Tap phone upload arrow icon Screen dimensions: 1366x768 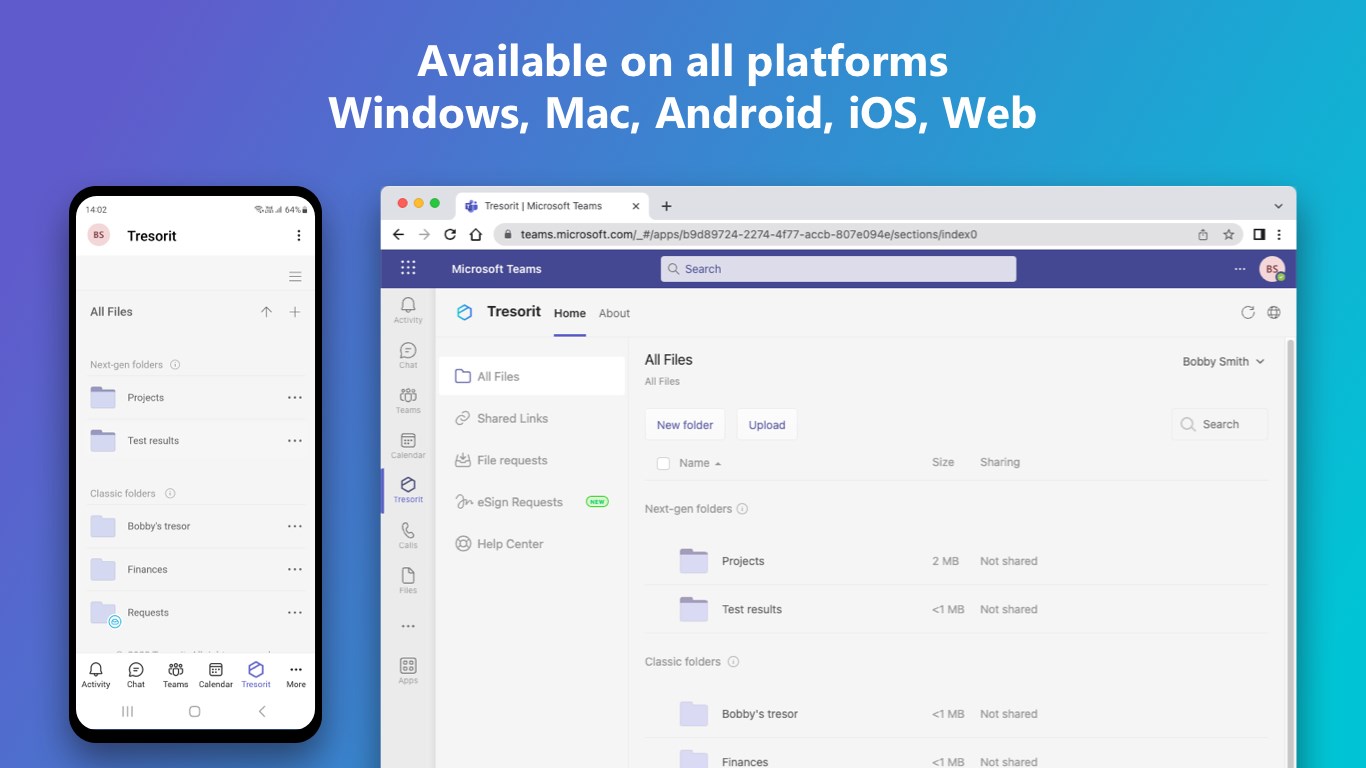[266, 312]
